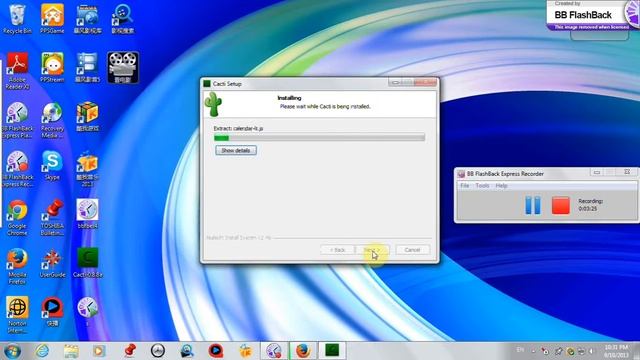640x360 pixels.
Task: Select the Recovery Media desktop shortcut
Action: pyautogui.click(x=52, y=120)
